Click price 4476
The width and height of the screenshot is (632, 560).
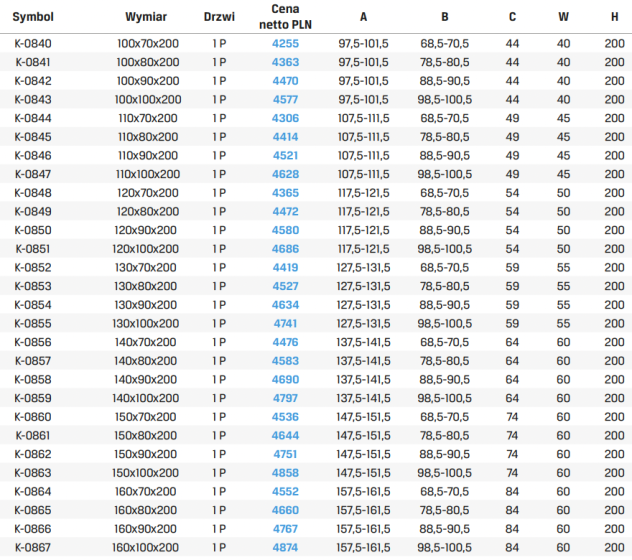pos(285,342)
